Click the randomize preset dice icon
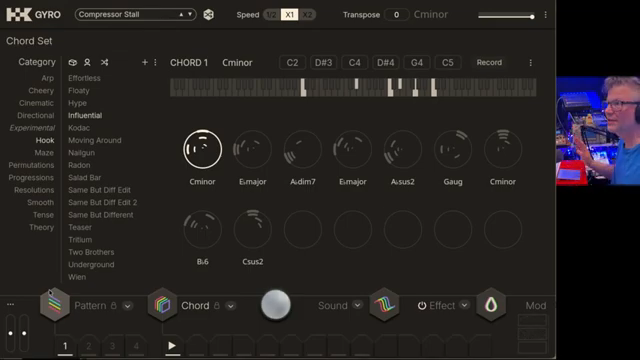Image resolution: width=640 pixels, height=360 pixels. pyautogui.click(x=209, y=15)
